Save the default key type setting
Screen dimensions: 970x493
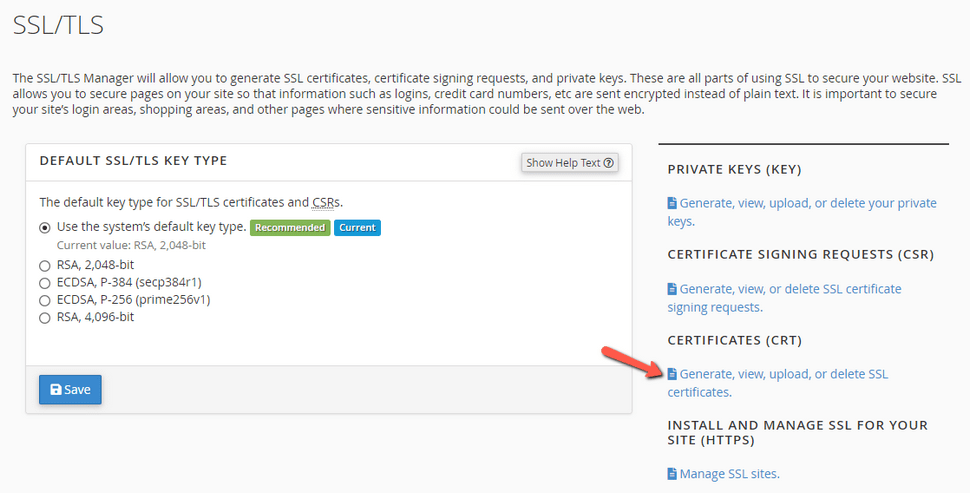click(70, 390)
